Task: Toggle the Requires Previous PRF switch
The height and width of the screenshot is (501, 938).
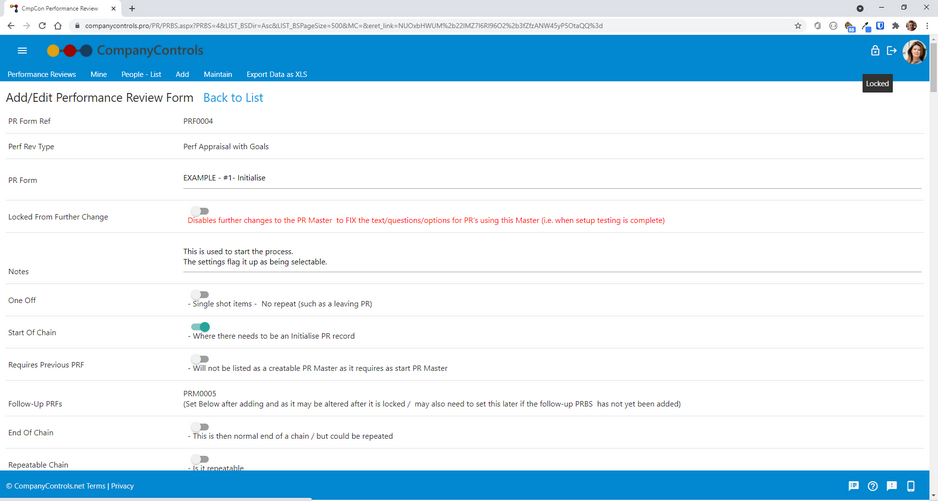Action: click(x=200, y=359)
